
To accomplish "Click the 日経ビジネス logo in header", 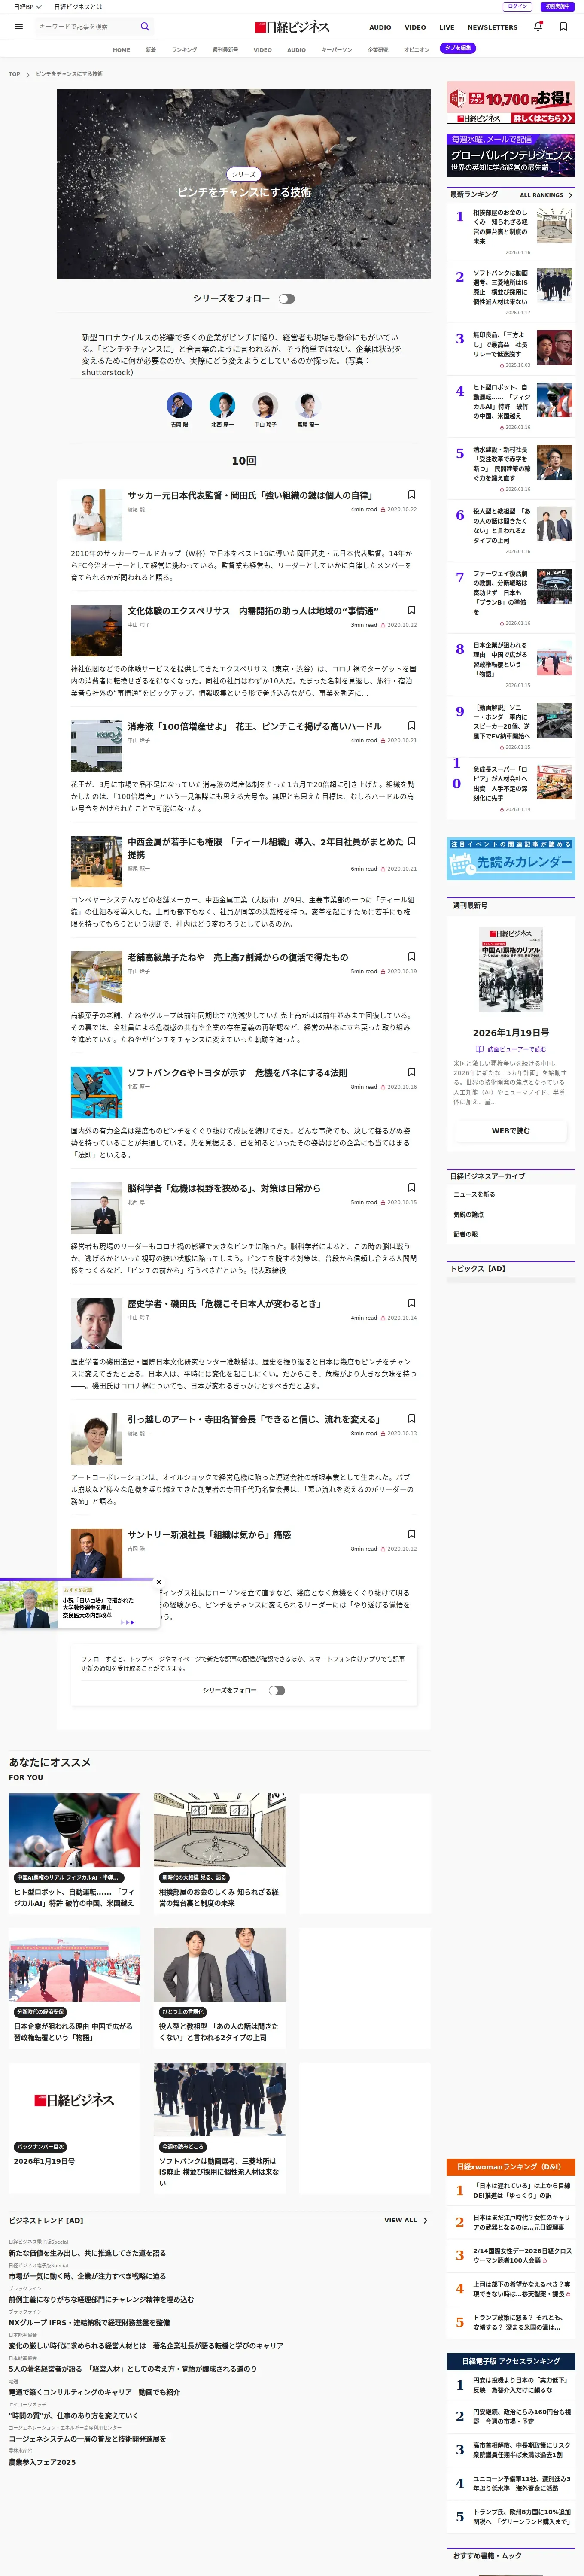I will click(x=292, y=27).
